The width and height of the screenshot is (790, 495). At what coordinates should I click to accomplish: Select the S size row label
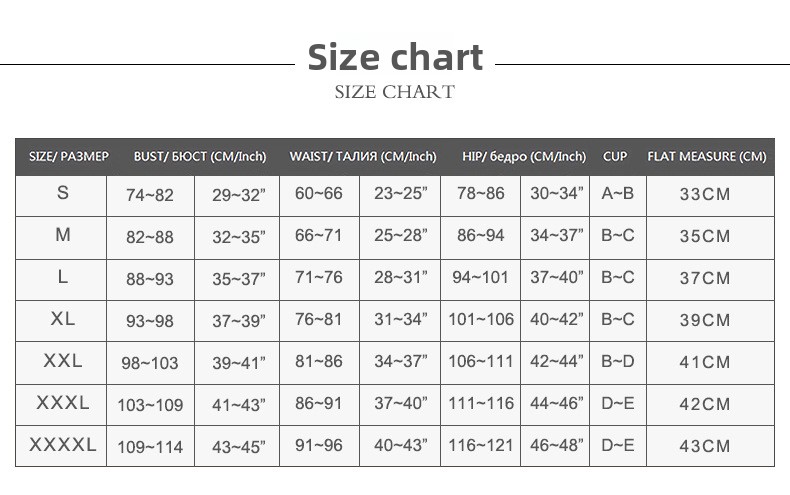click(63, 193)
